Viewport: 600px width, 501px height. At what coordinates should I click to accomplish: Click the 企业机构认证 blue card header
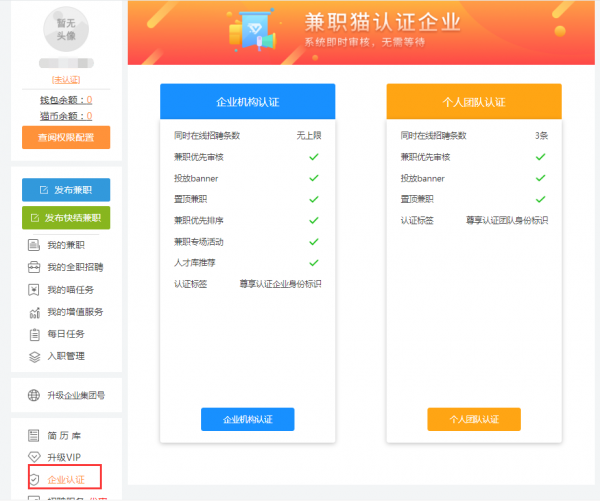(248, 101)
